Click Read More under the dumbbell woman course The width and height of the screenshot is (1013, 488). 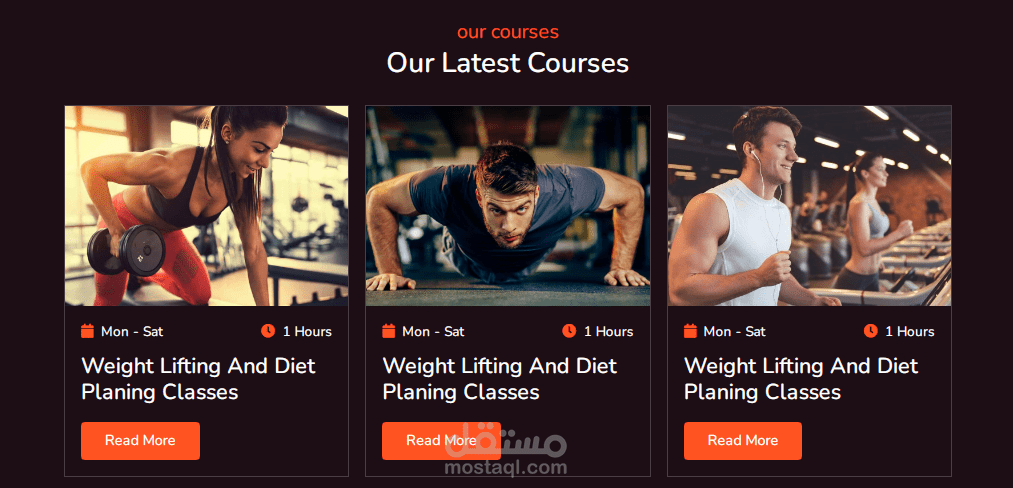click(140, 441)
